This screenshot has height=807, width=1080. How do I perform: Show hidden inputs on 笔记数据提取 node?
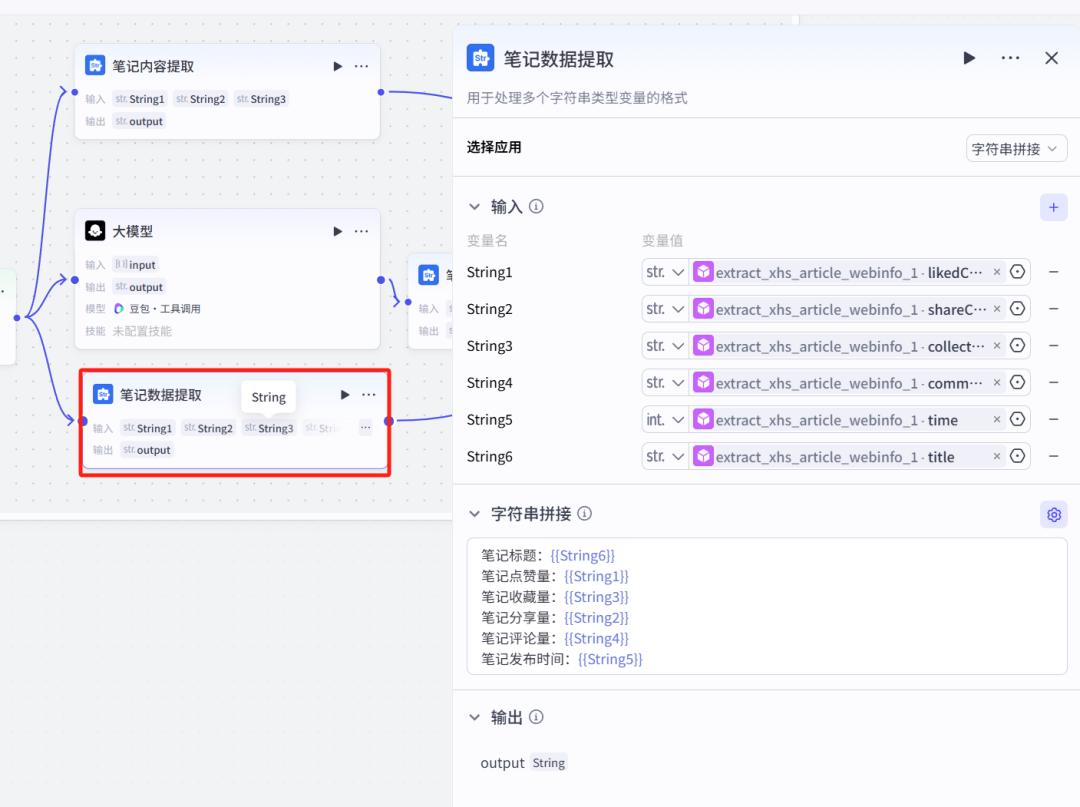(365, 428)
